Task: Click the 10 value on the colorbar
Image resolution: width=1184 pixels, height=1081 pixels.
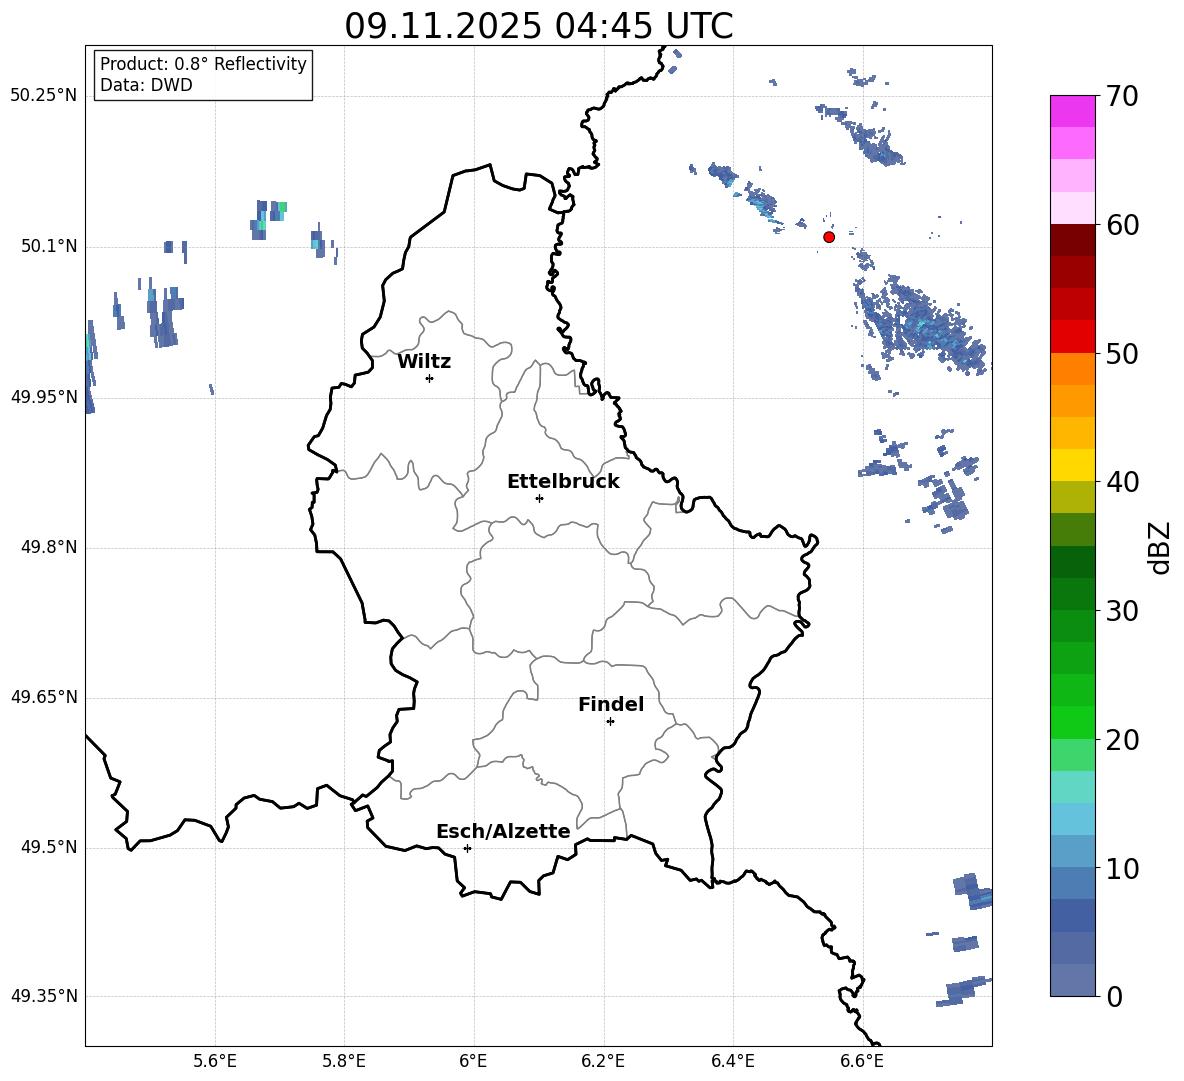Action: 1122,868
